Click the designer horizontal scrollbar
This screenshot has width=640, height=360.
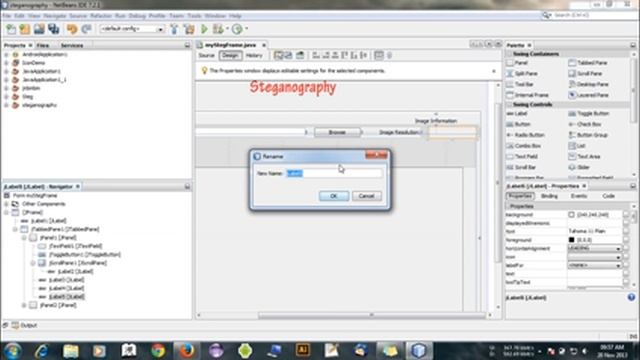[371, 315]
